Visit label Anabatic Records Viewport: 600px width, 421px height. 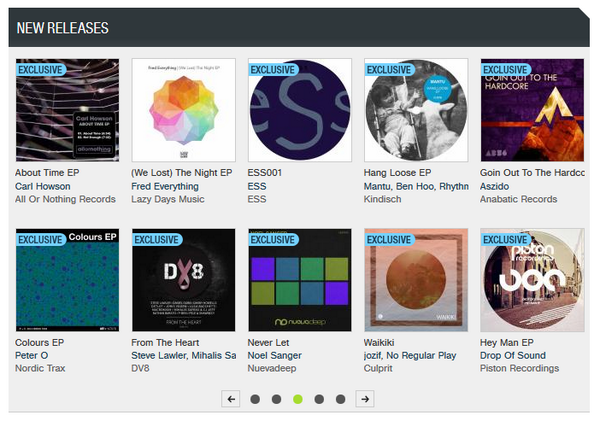519,199
